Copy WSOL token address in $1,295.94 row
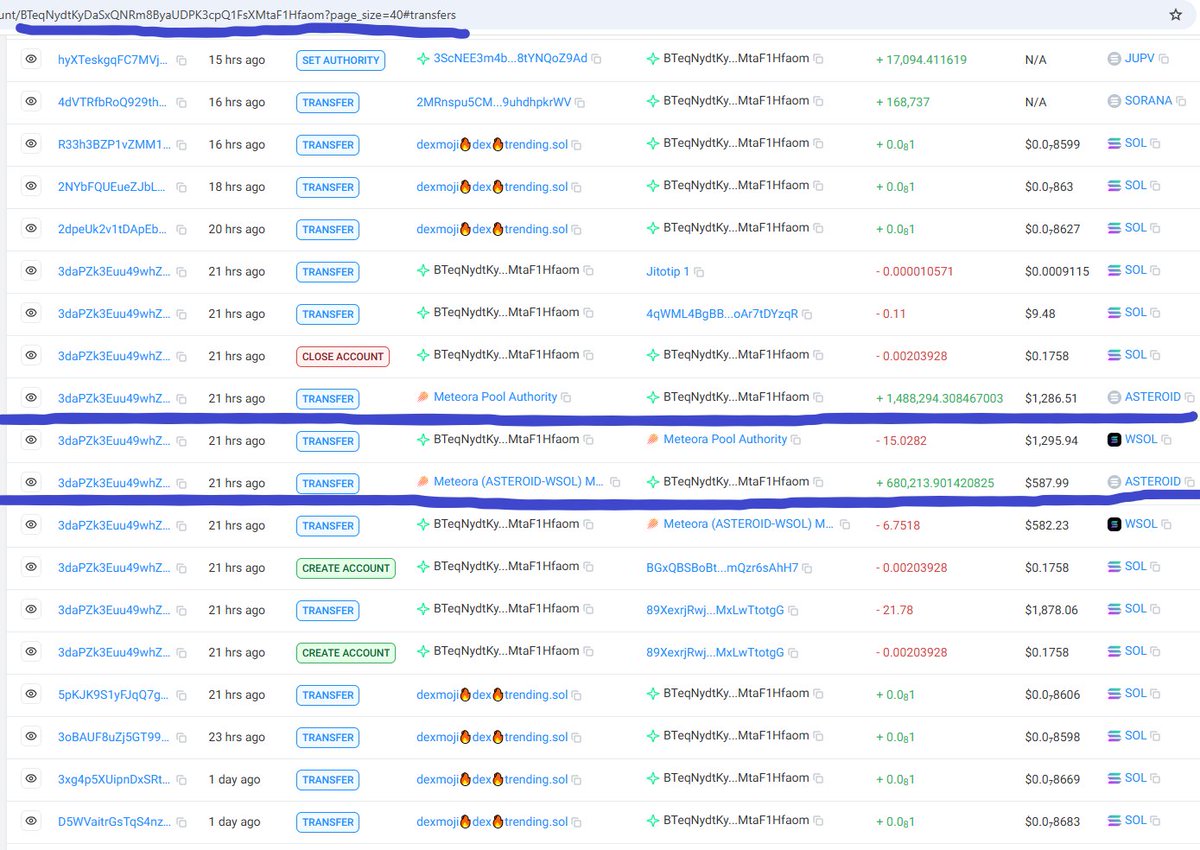The image size is (1200, 850). pyautogui.click(x=1166, y=441)
